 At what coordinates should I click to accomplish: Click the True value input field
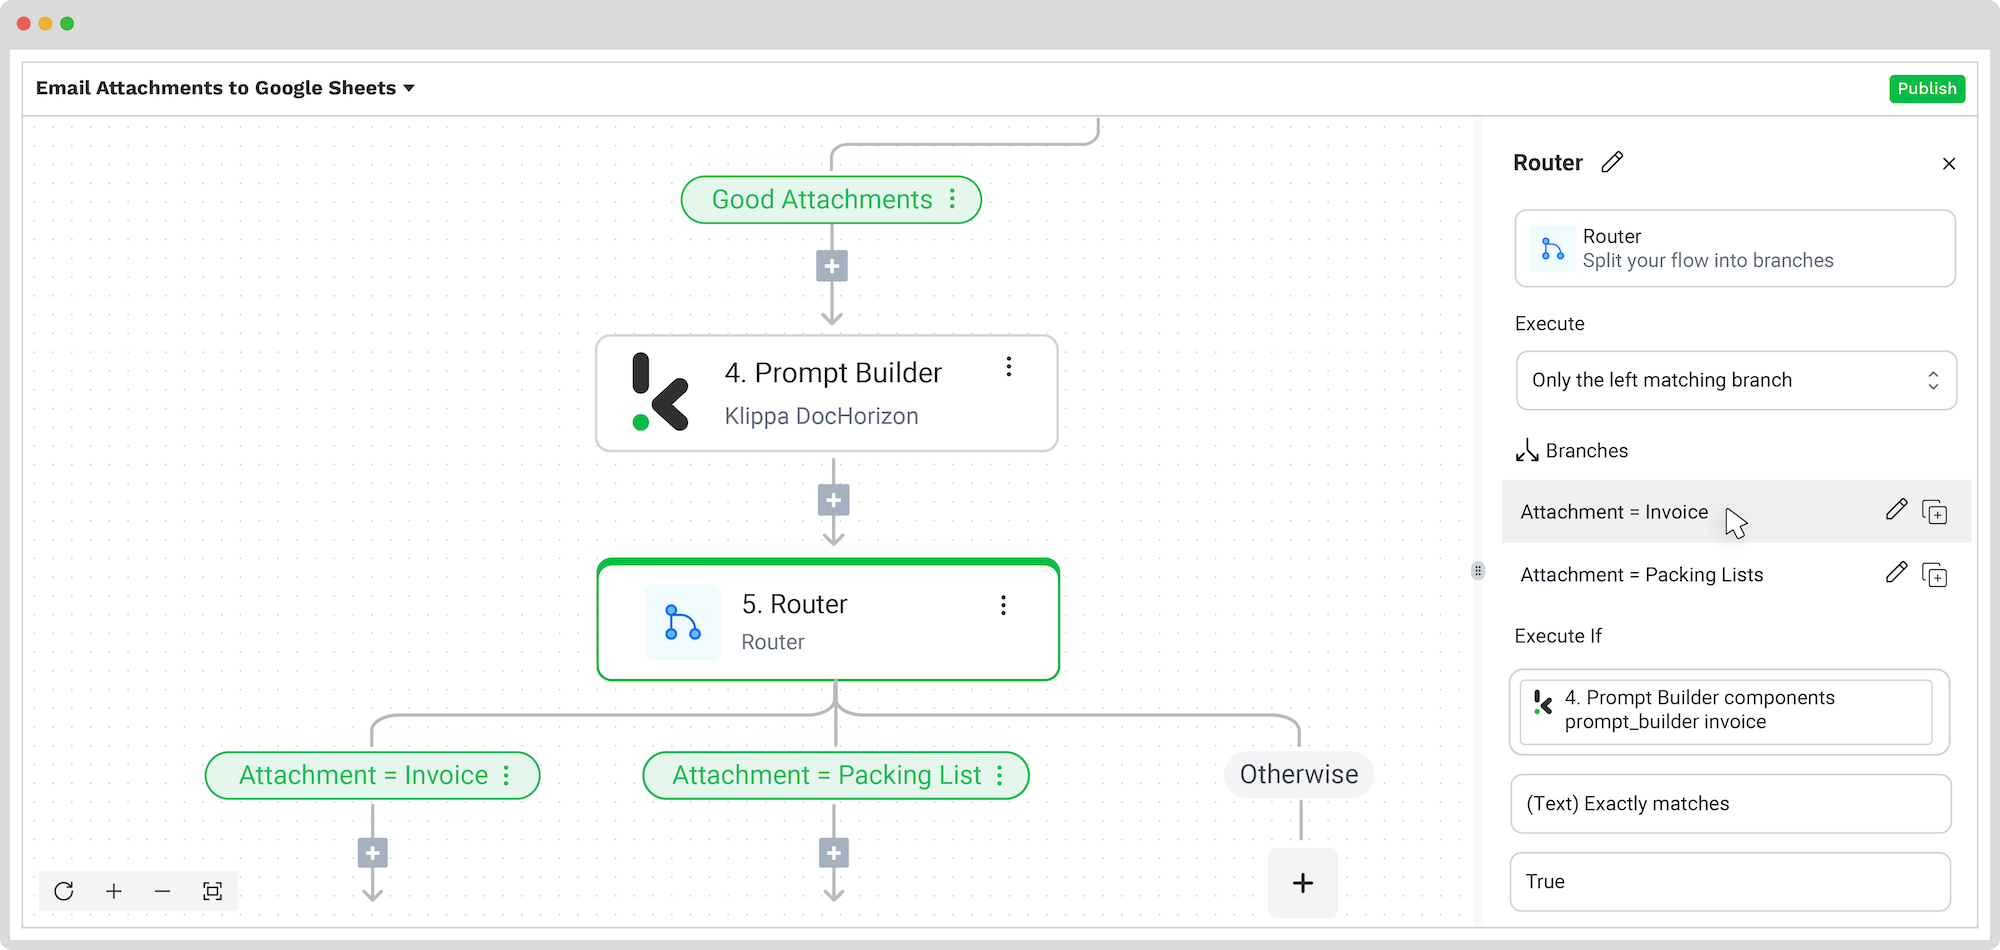pyautogui.click(x=1730, y=882)
